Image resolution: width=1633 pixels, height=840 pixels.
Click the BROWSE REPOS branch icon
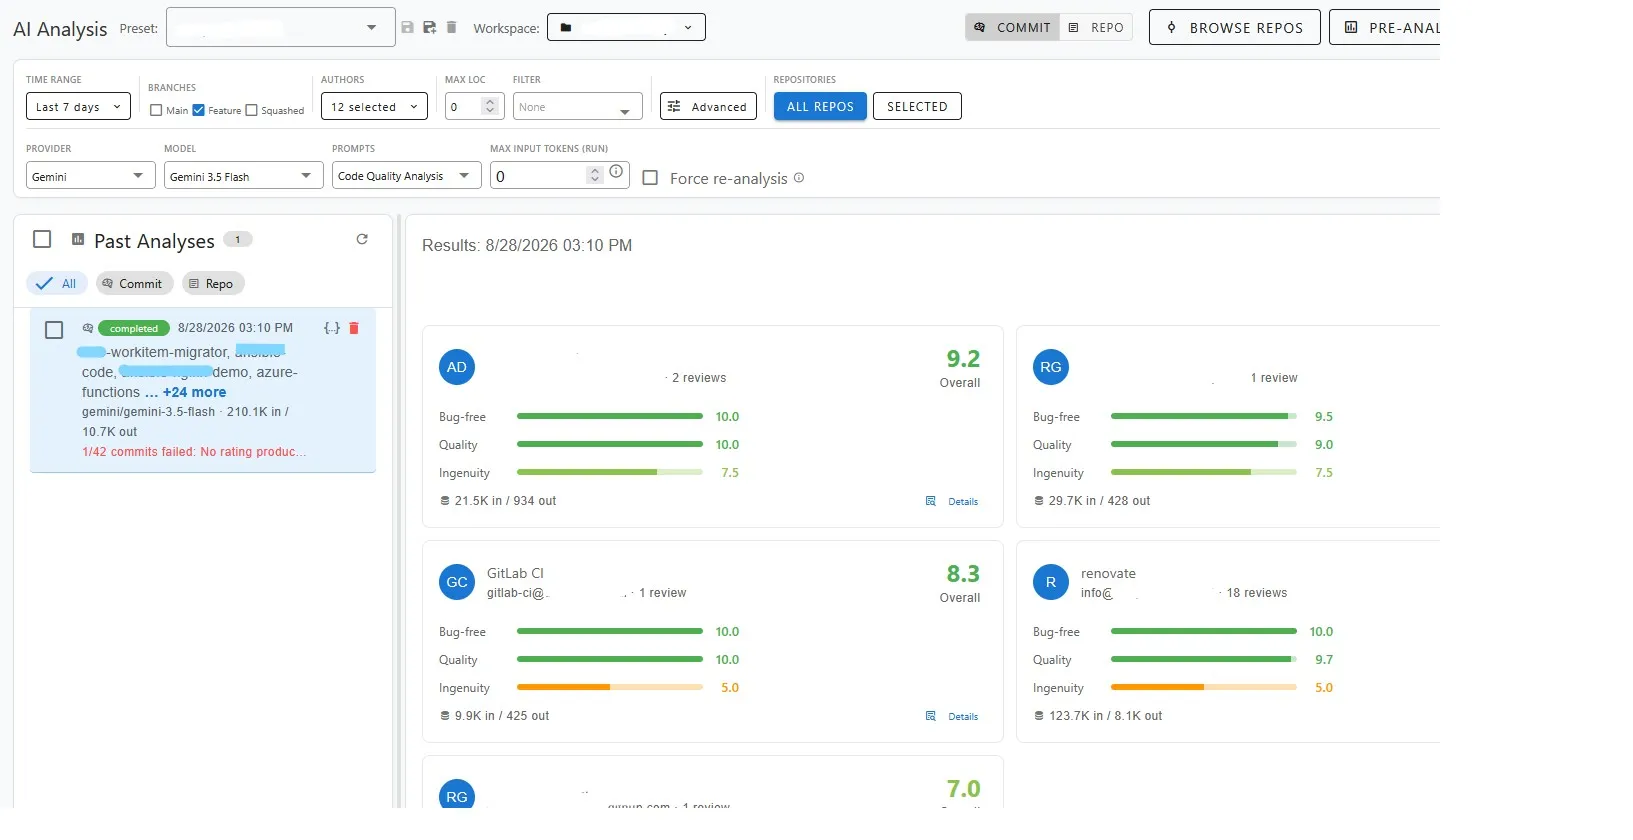[1171, 27]
